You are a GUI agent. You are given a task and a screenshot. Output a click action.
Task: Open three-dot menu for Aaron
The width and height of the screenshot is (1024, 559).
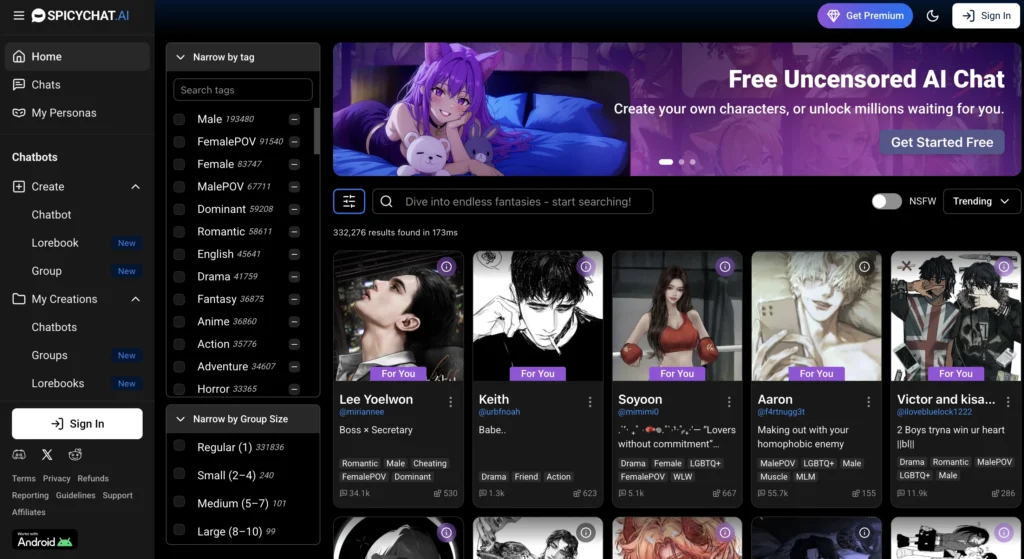coord(869,402)
